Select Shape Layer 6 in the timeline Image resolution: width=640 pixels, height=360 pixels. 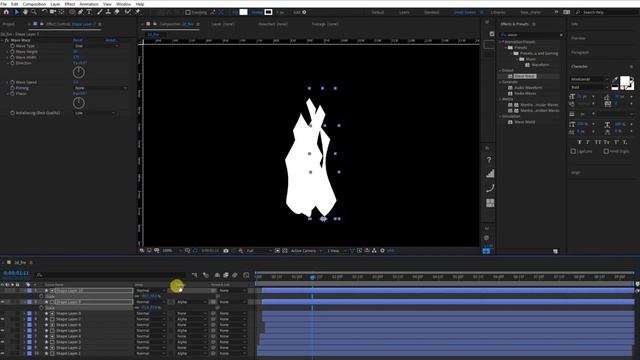pyautogui.click(x=68, y=325)
